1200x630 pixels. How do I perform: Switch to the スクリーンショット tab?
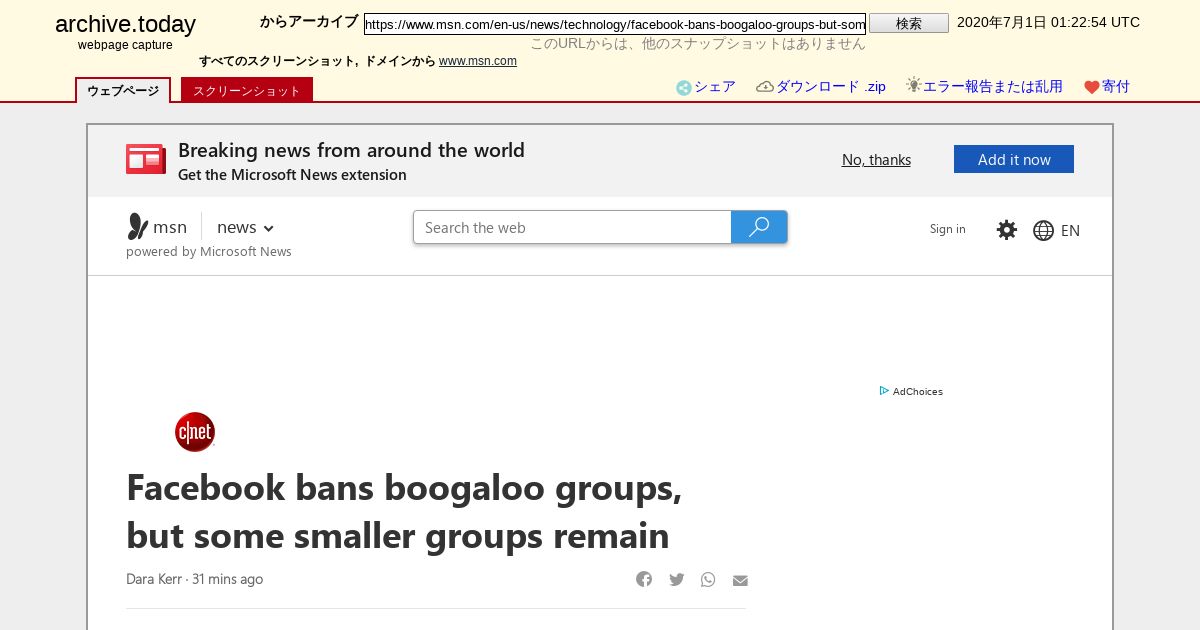point(247,90)
